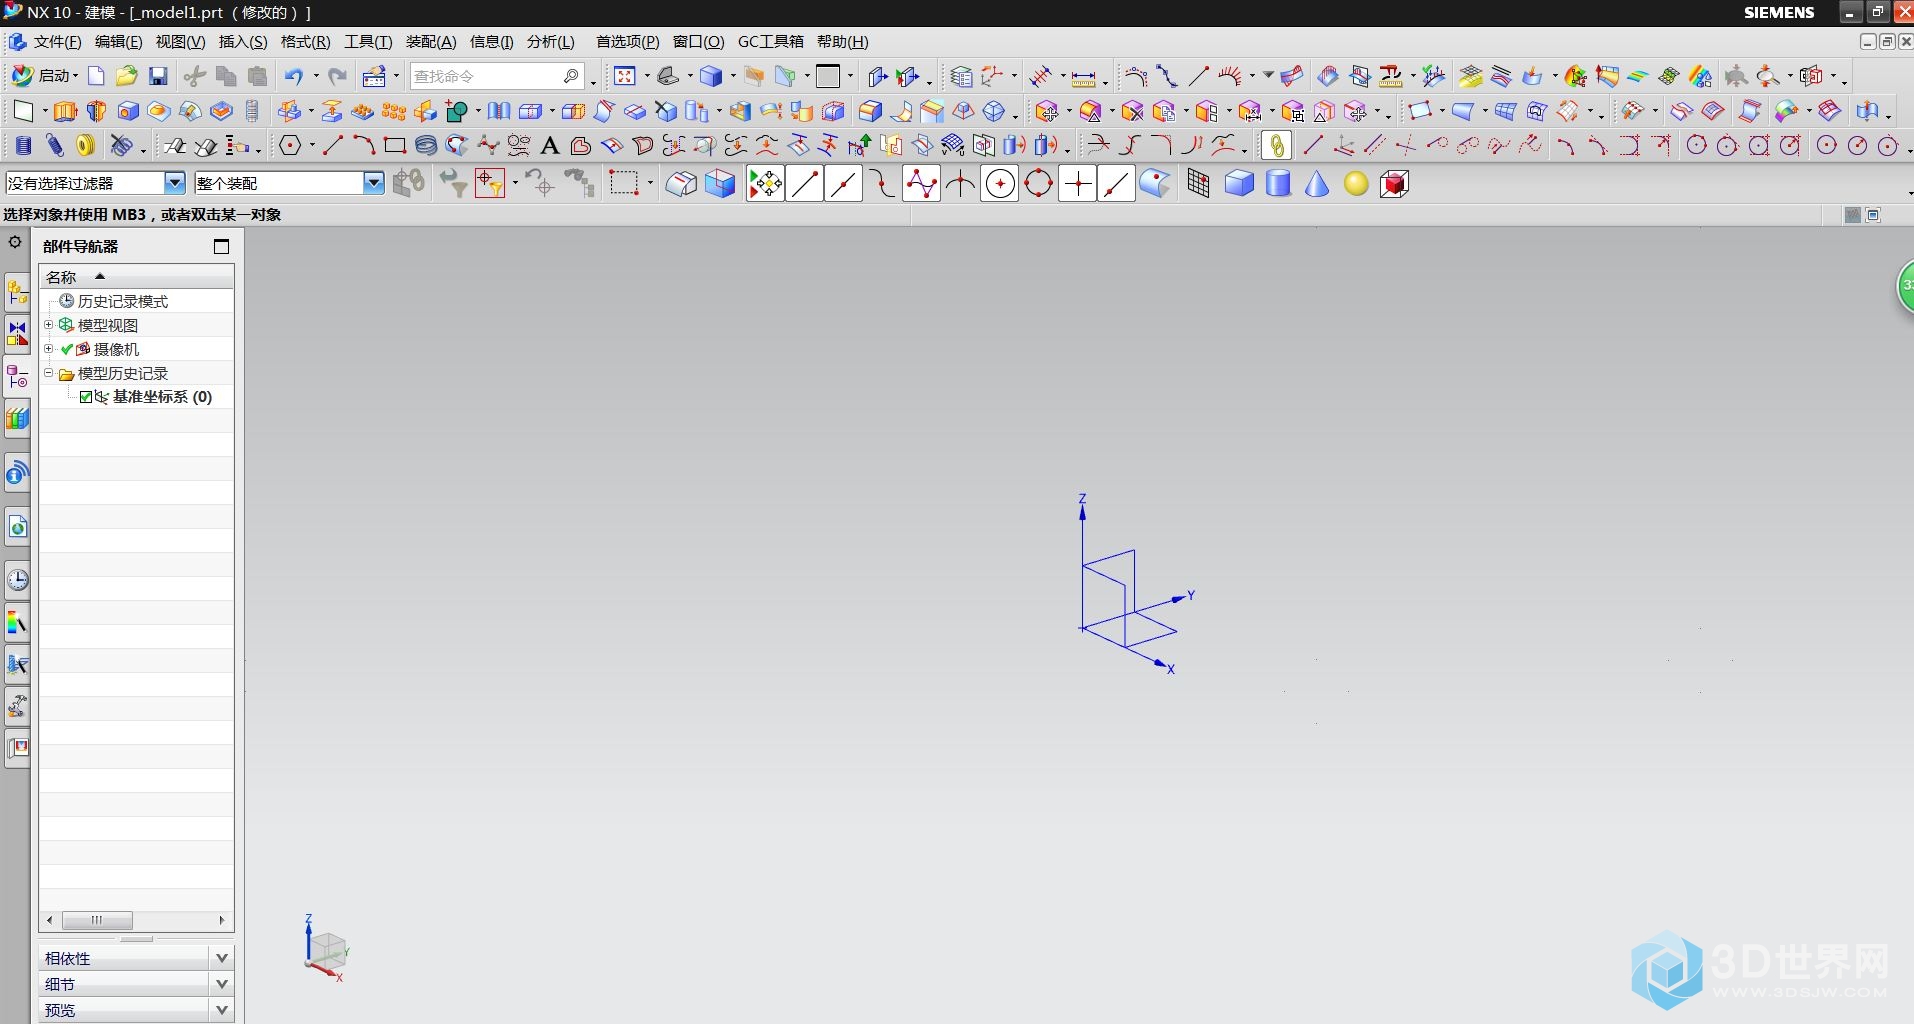Open rectangle selection mode dropdown arrow

(x=650, y=184)
